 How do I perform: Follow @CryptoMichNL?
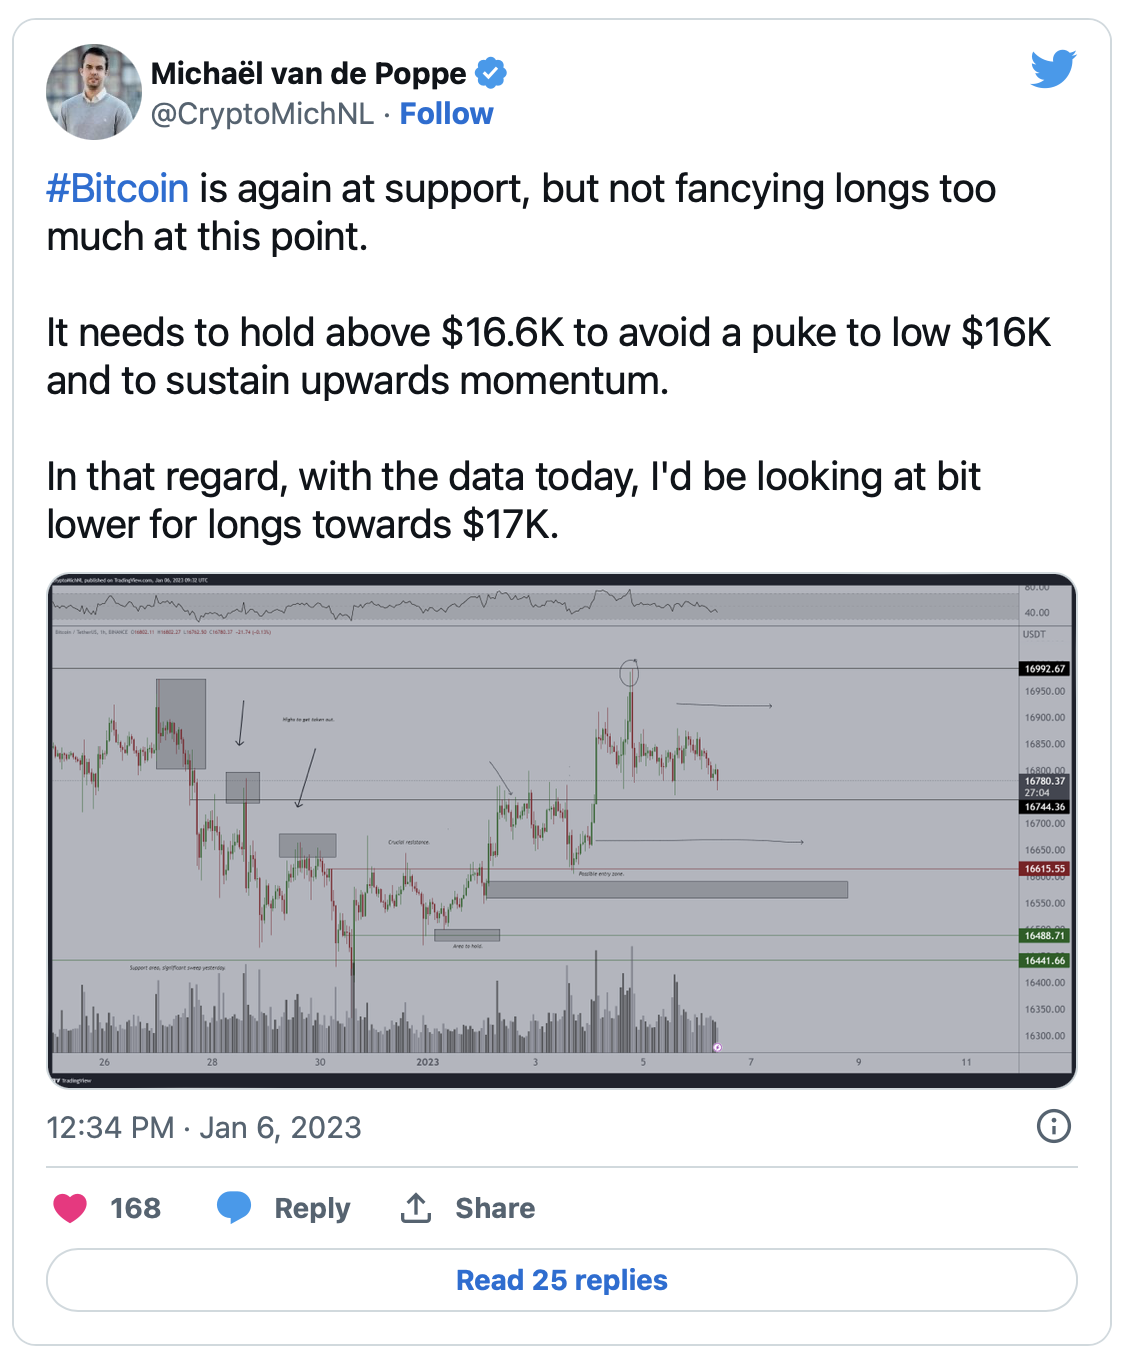tap(446, 114)
